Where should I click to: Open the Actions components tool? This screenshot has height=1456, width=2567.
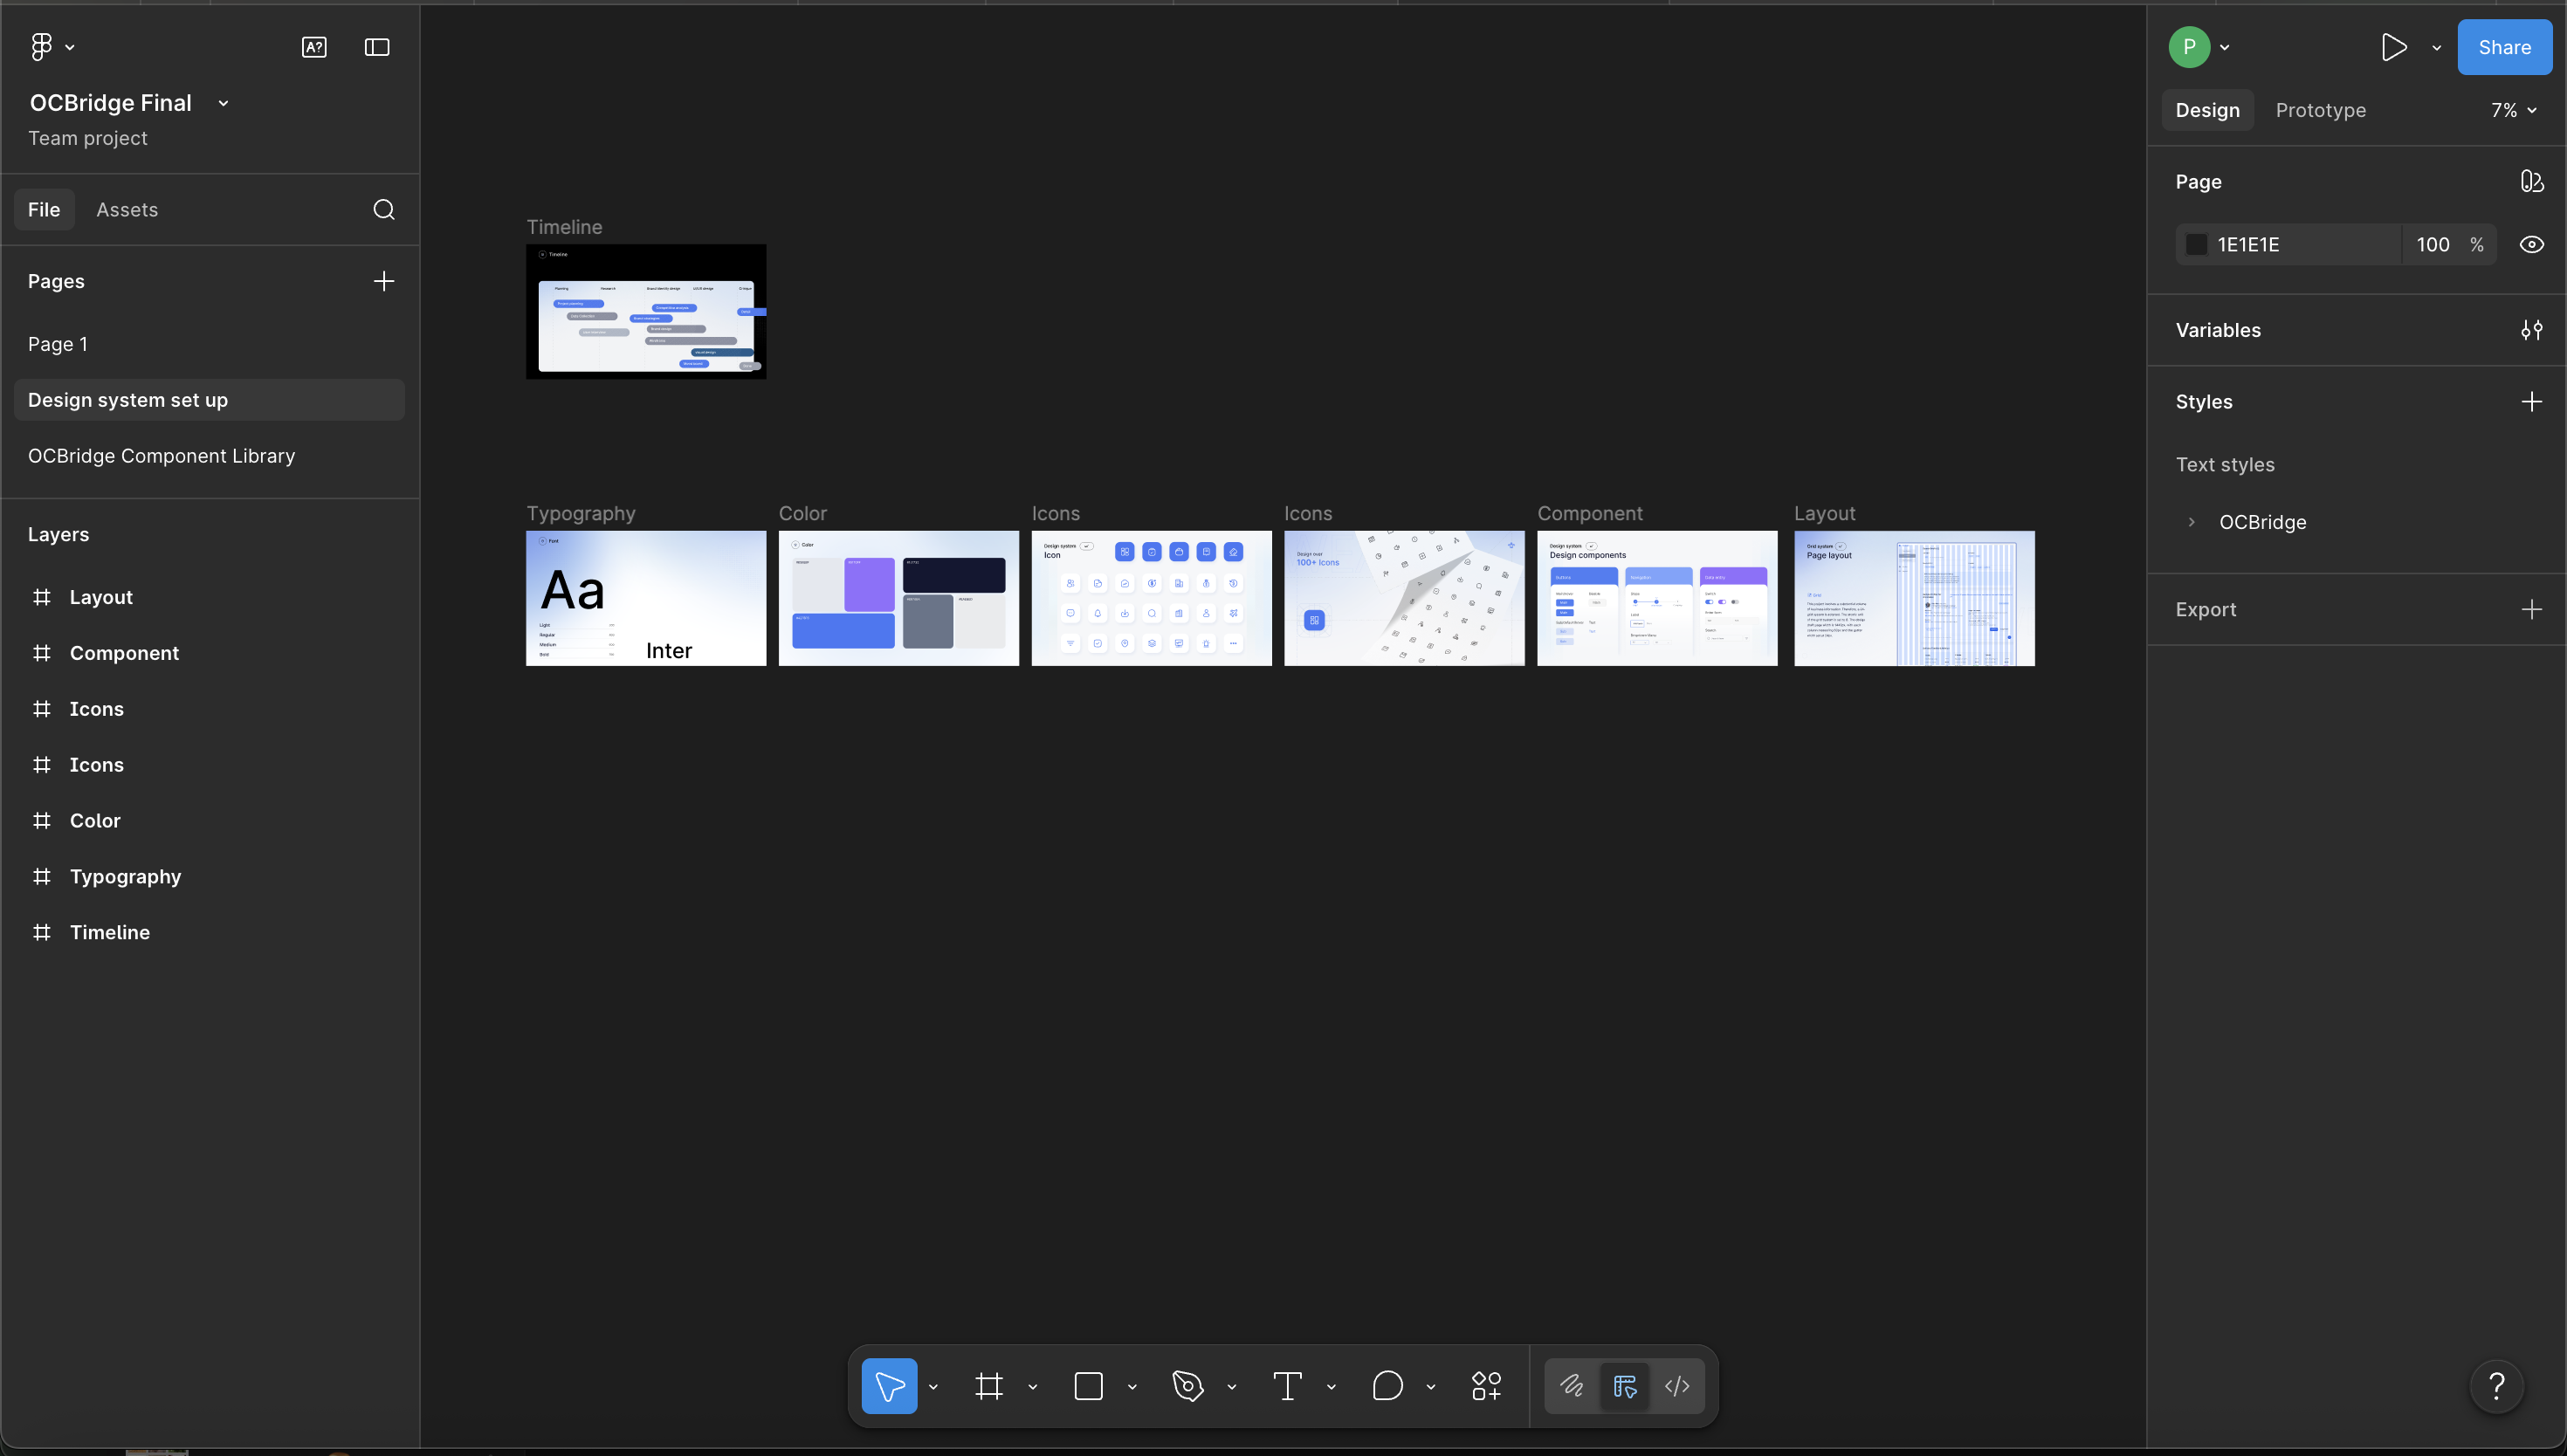tap(1486, 1386)
